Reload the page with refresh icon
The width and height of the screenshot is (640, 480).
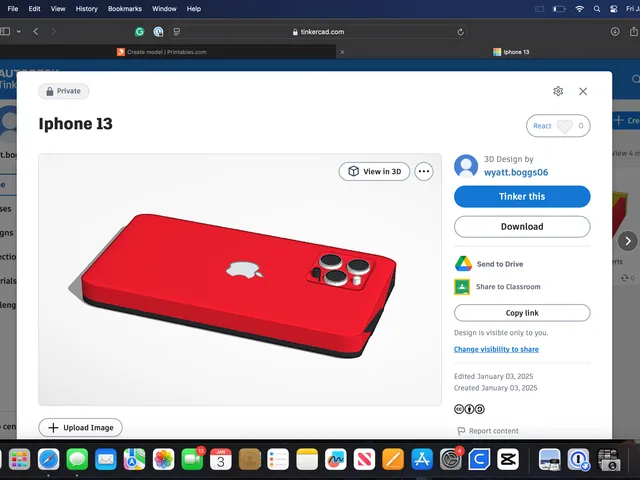tap(460, 32)
